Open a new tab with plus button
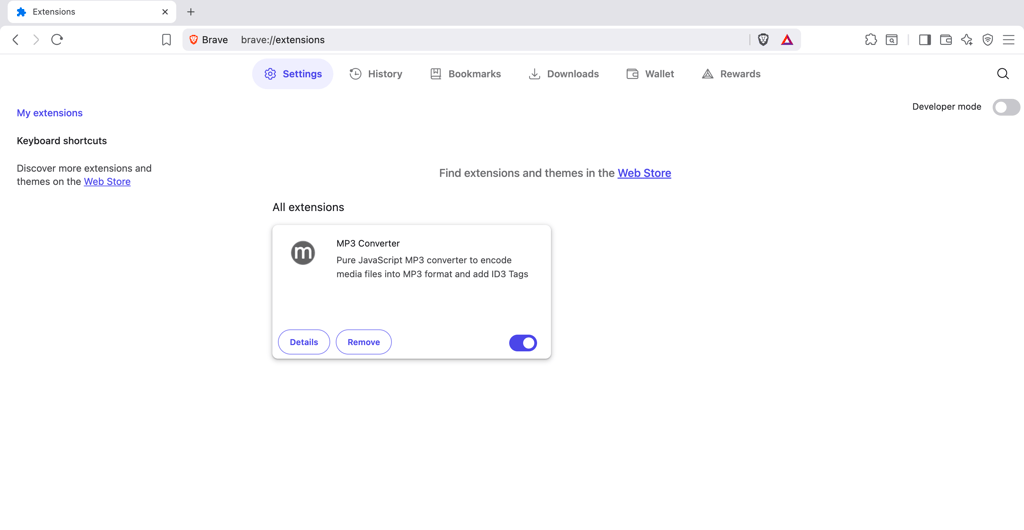The width and height of the screenshot is (1024, 530). [x=191, y=12]
